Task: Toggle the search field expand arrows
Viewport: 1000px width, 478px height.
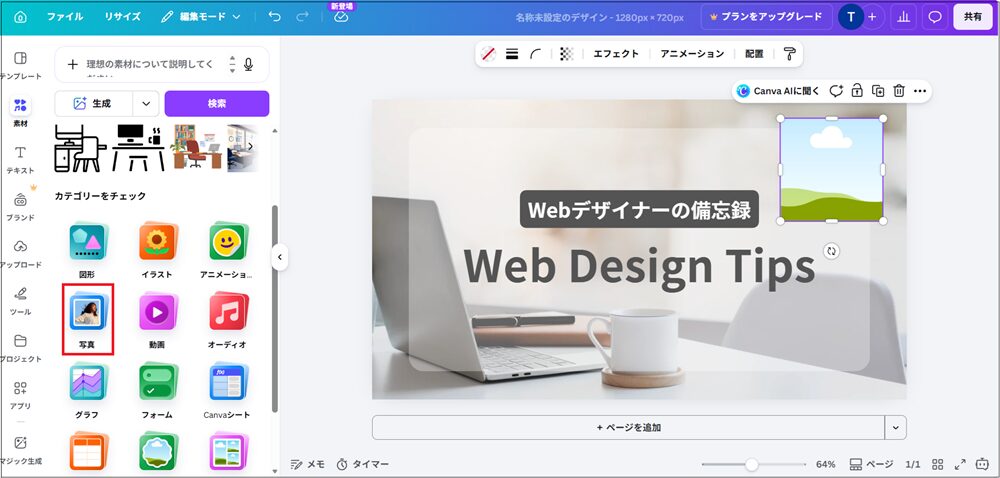Action: pos(232,64)
